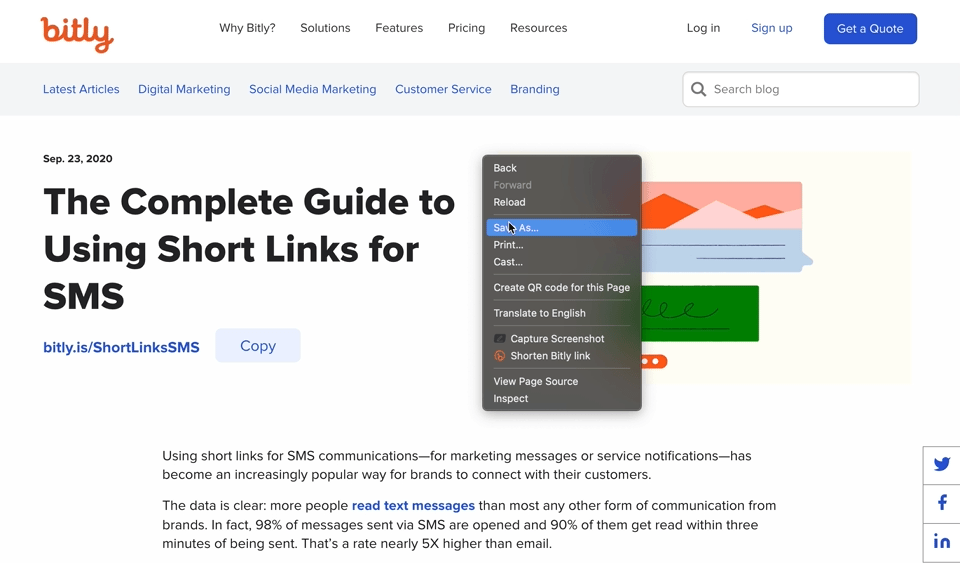Share article on Facebook

(942, 503)
